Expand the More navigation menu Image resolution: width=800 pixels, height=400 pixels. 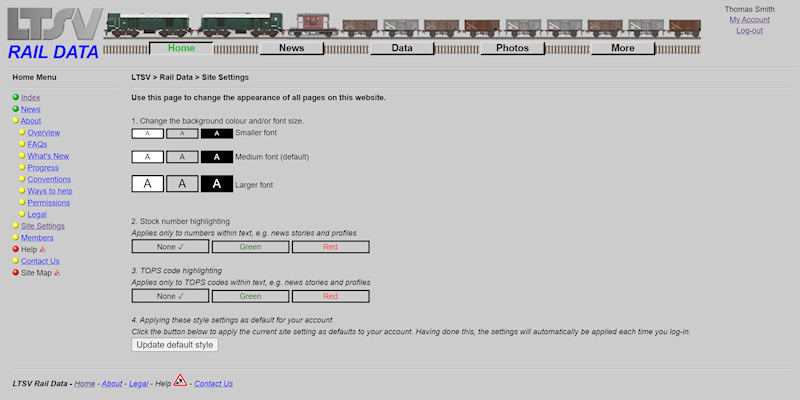pos(622,48)
